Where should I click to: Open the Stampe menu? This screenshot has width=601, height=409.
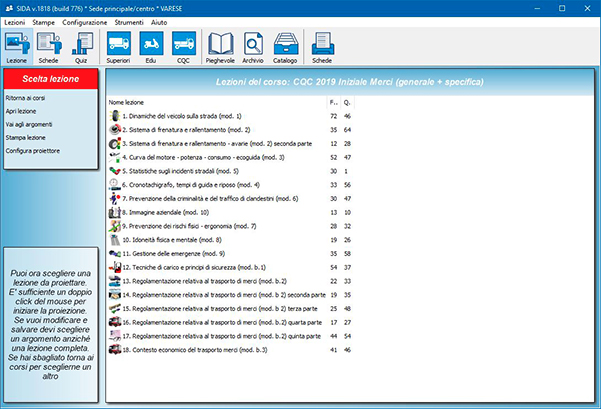[44, 21]
